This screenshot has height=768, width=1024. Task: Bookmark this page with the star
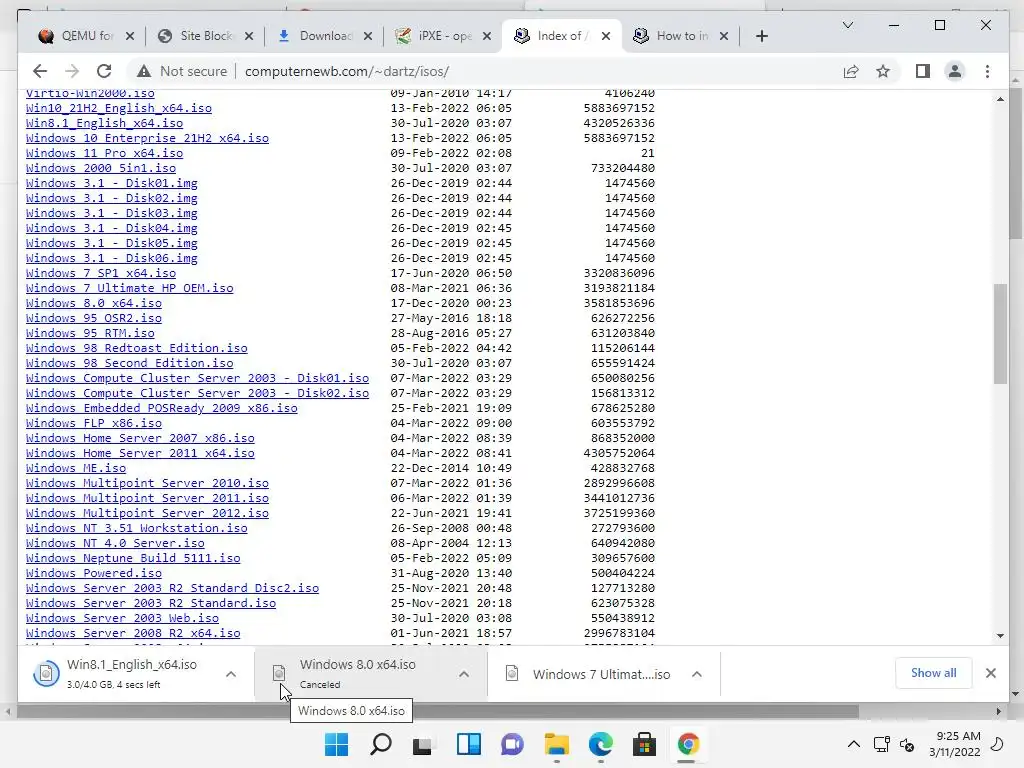tap(883, 71)
